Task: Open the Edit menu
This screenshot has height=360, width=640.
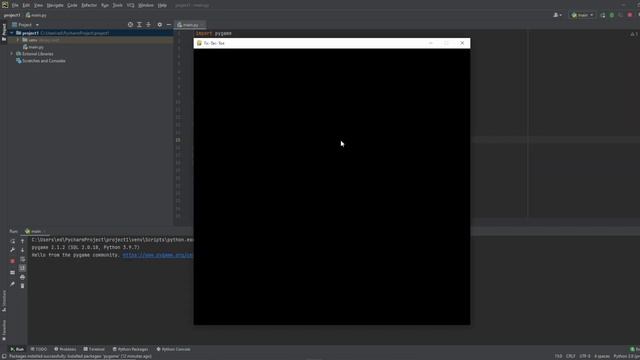Action: tap(26, 5)
